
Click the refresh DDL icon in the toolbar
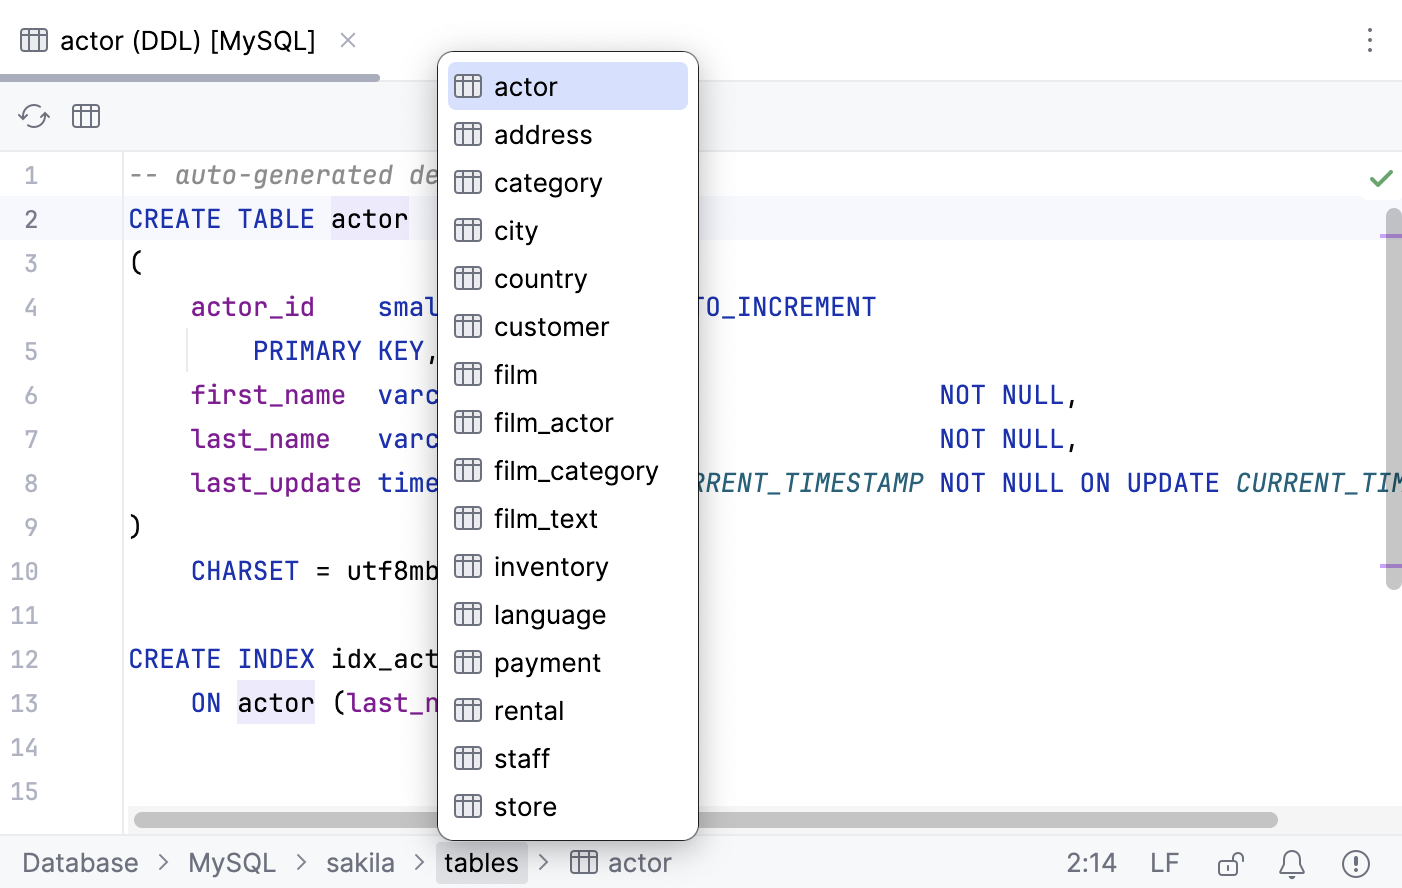33,116
